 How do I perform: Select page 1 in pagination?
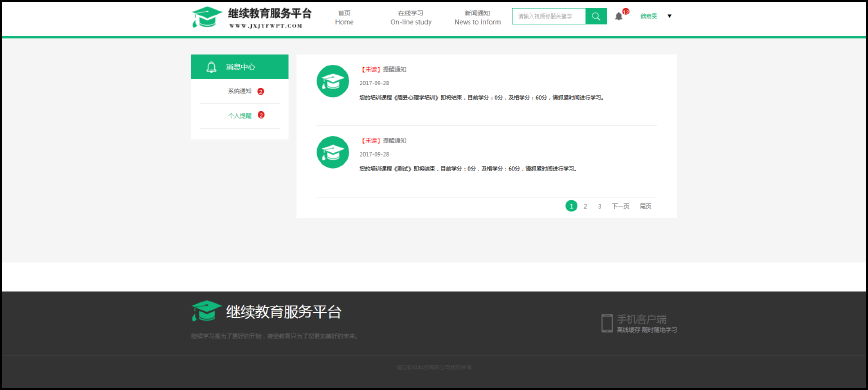[x=571, y=206]
